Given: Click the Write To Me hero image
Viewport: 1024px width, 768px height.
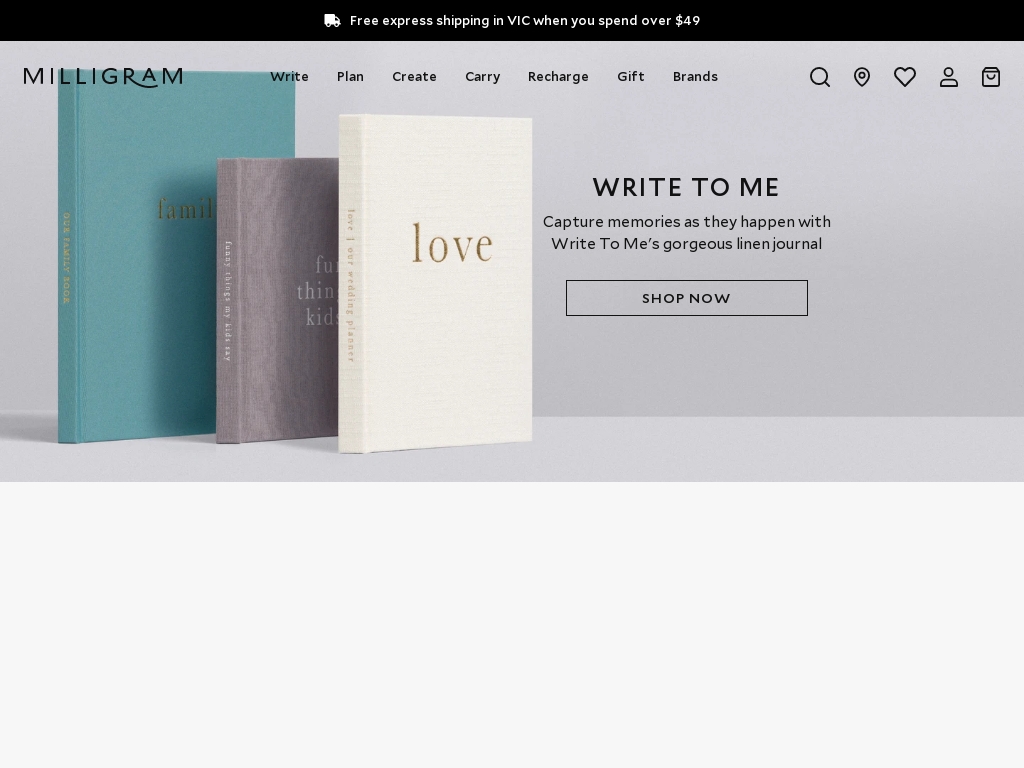Looking at the screenshot, I should click(x=300, y=280).
